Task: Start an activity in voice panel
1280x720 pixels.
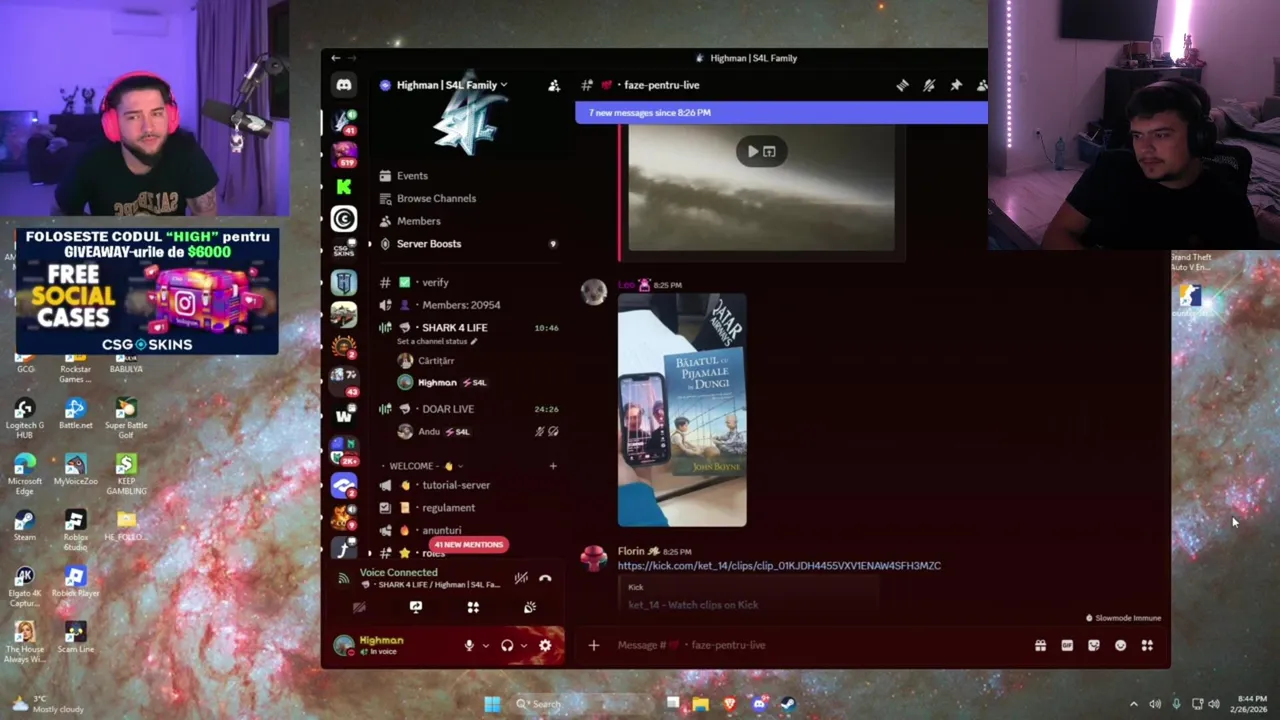Action: click(473, 607)
